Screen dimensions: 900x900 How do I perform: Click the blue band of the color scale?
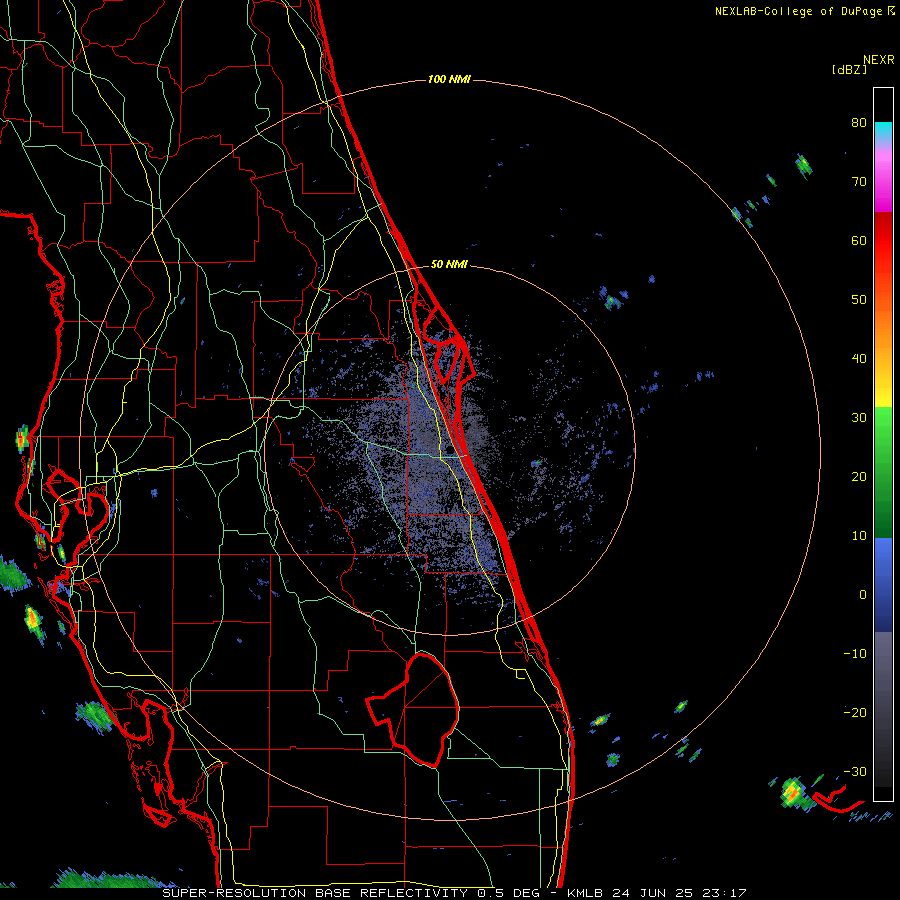coord(883,585)
